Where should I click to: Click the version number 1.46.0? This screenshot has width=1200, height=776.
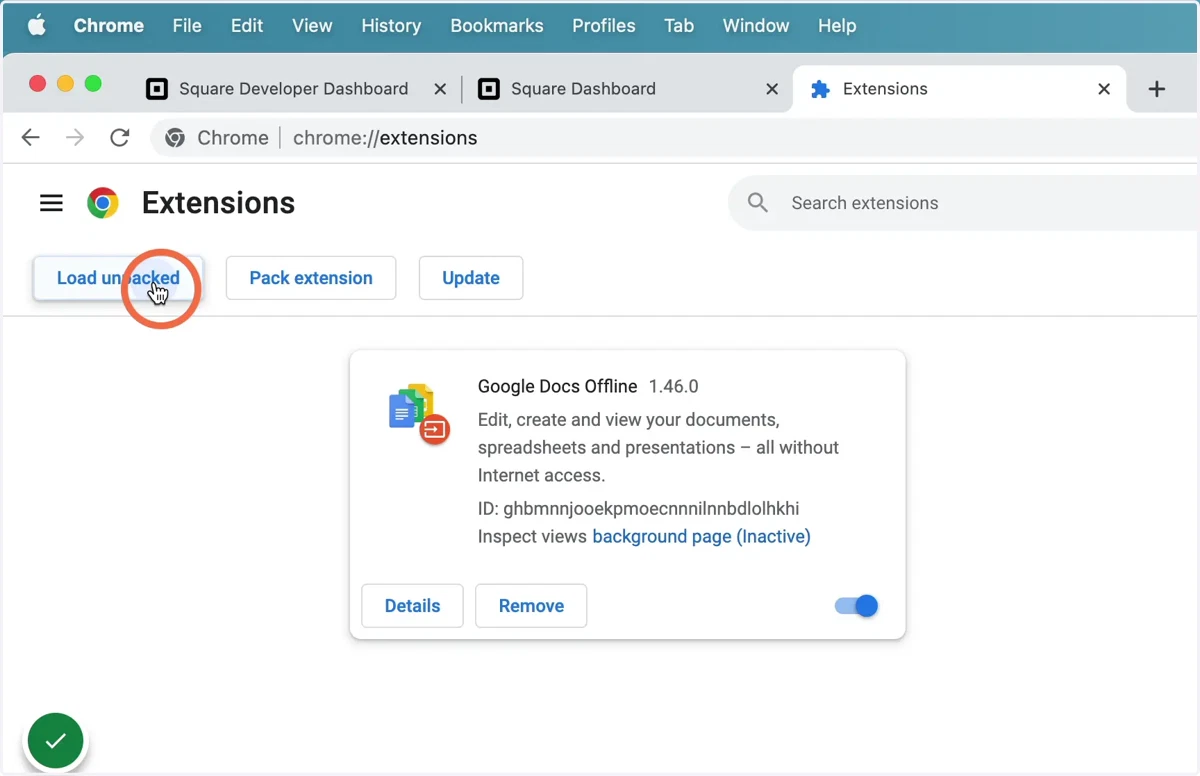coord(674,386)
